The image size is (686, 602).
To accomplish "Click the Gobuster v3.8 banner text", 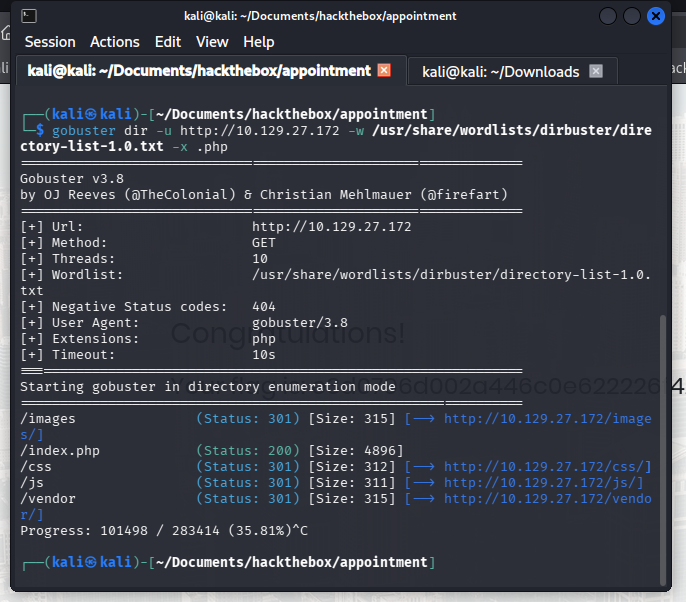I will 72,178.
